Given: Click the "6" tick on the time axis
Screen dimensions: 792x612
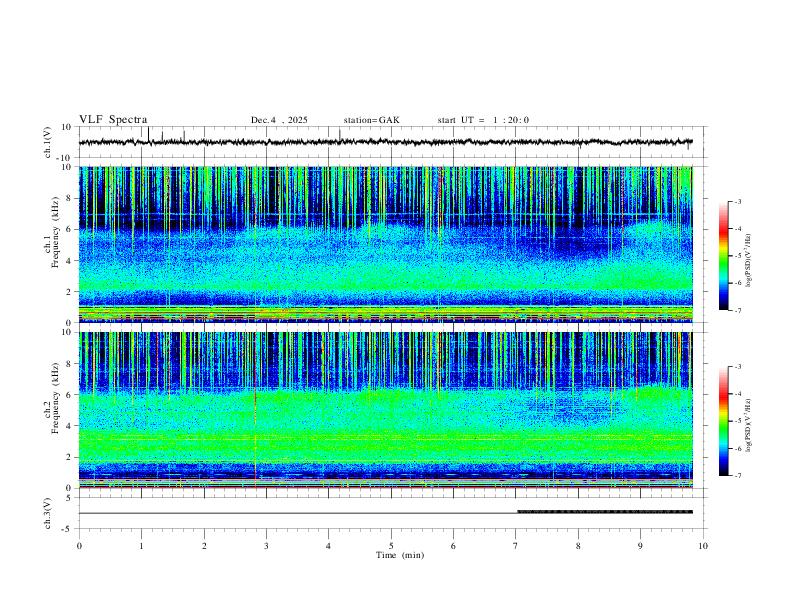Looking at the screenshot, I should click(453, 546).
